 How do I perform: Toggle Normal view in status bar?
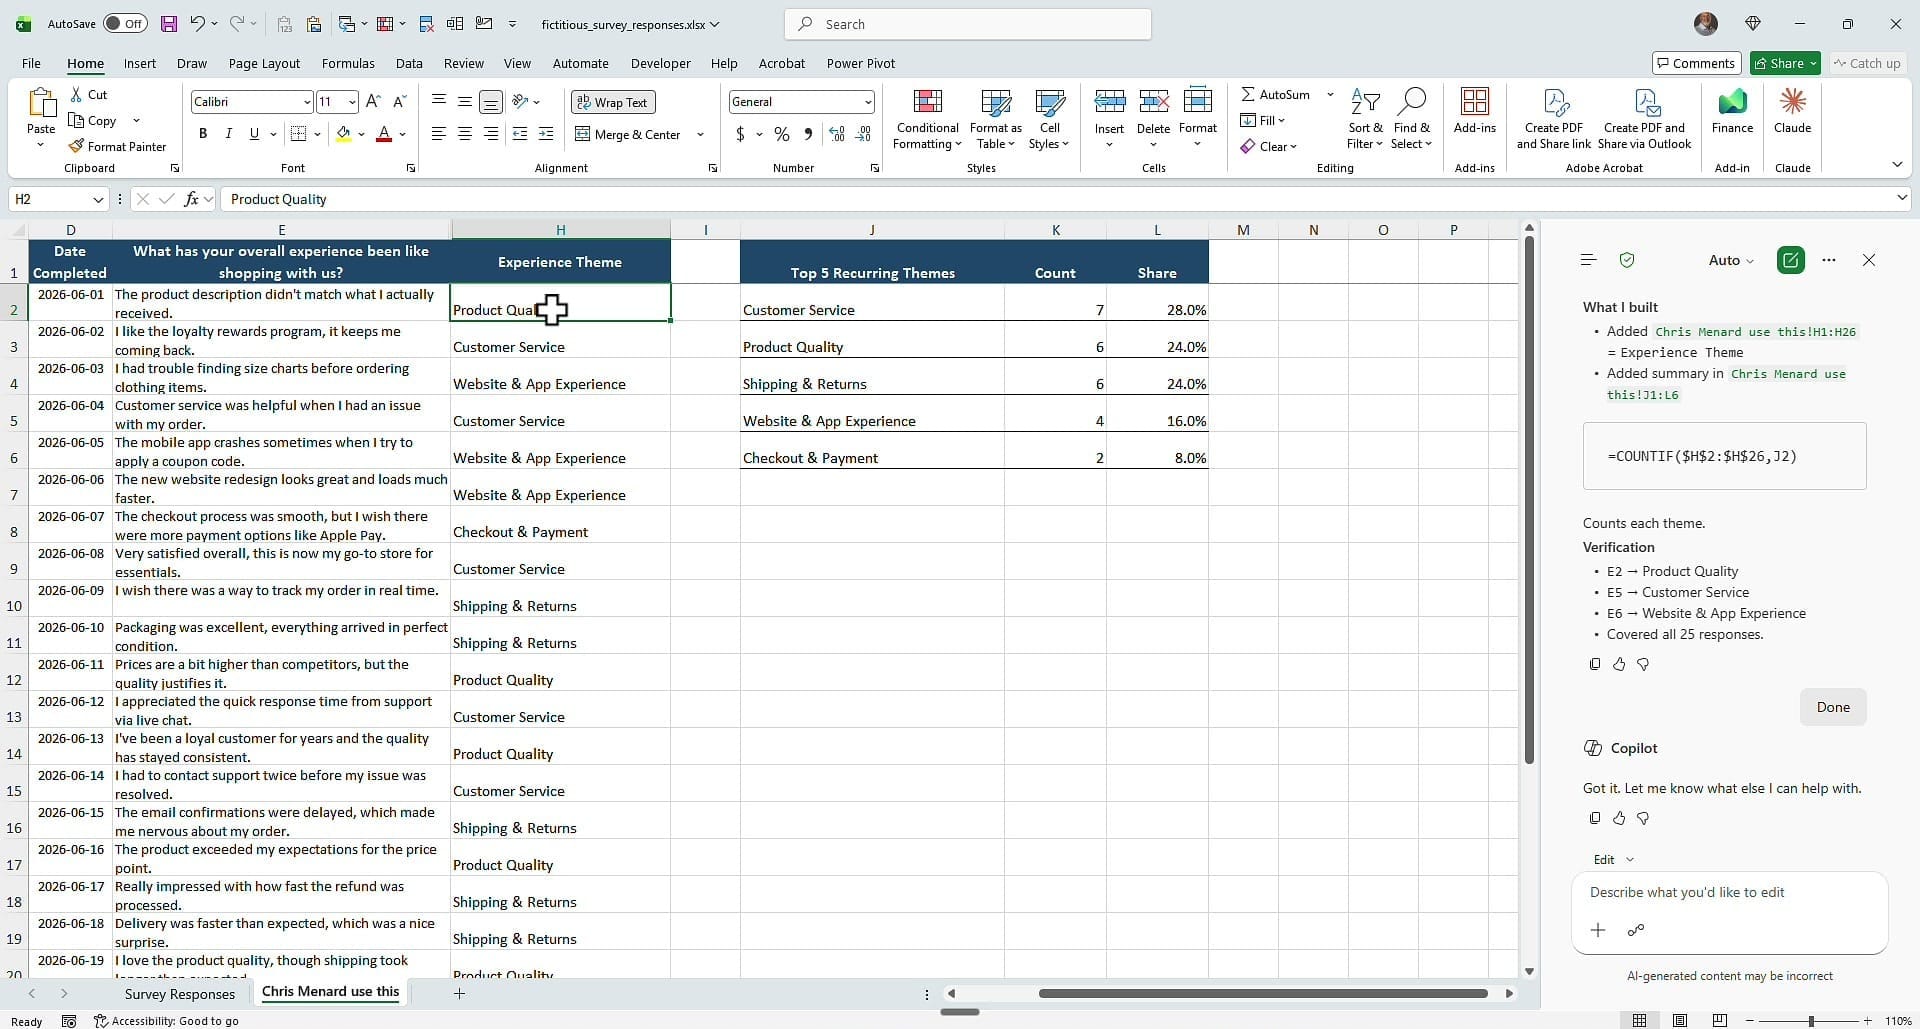[x=1639, y=1021]
